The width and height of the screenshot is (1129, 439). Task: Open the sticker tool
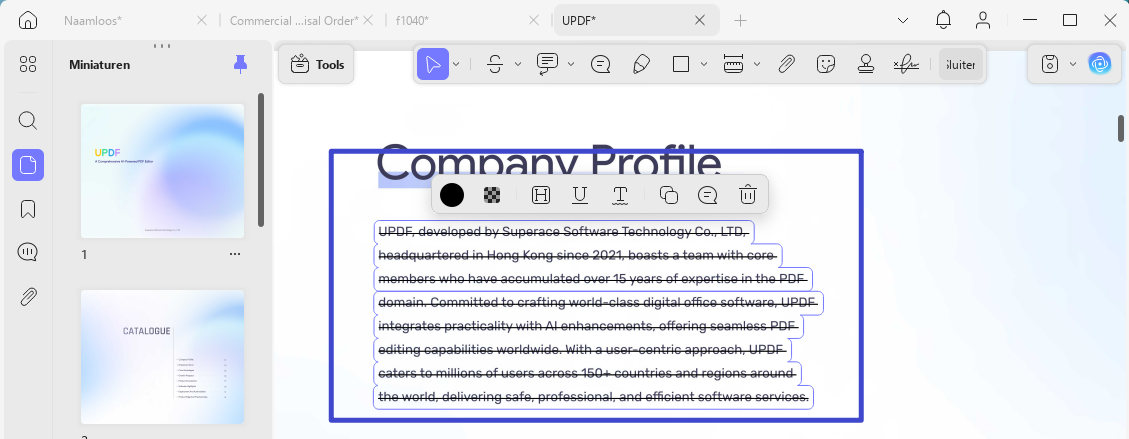coord(826,65)
